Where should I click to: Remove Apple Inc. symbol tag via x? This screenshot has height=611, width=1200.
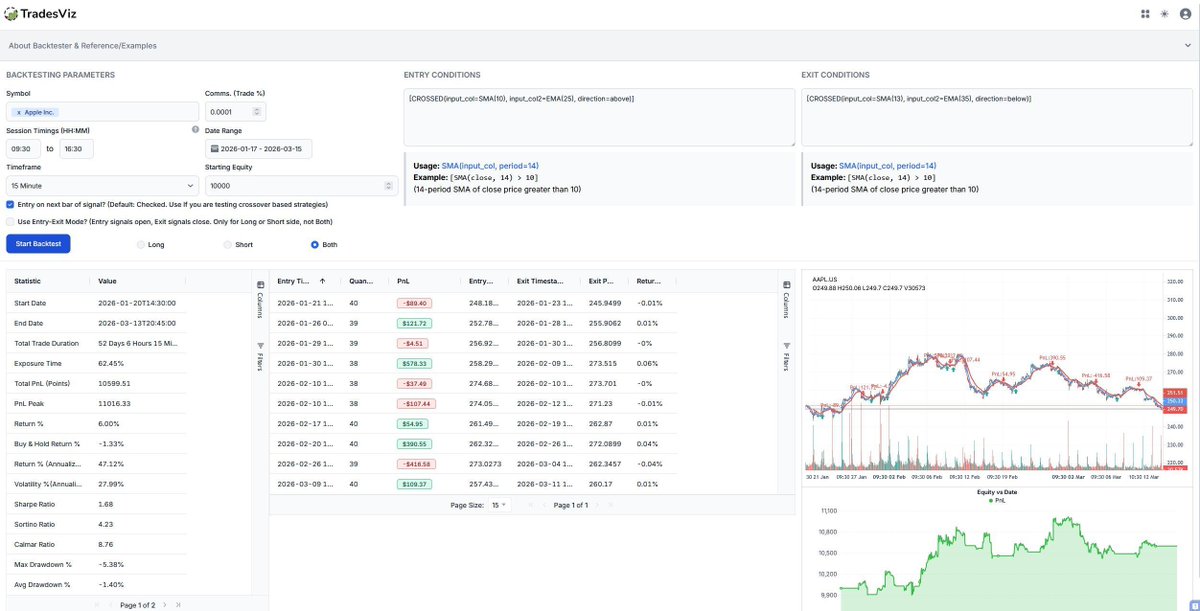click(18, 112)
